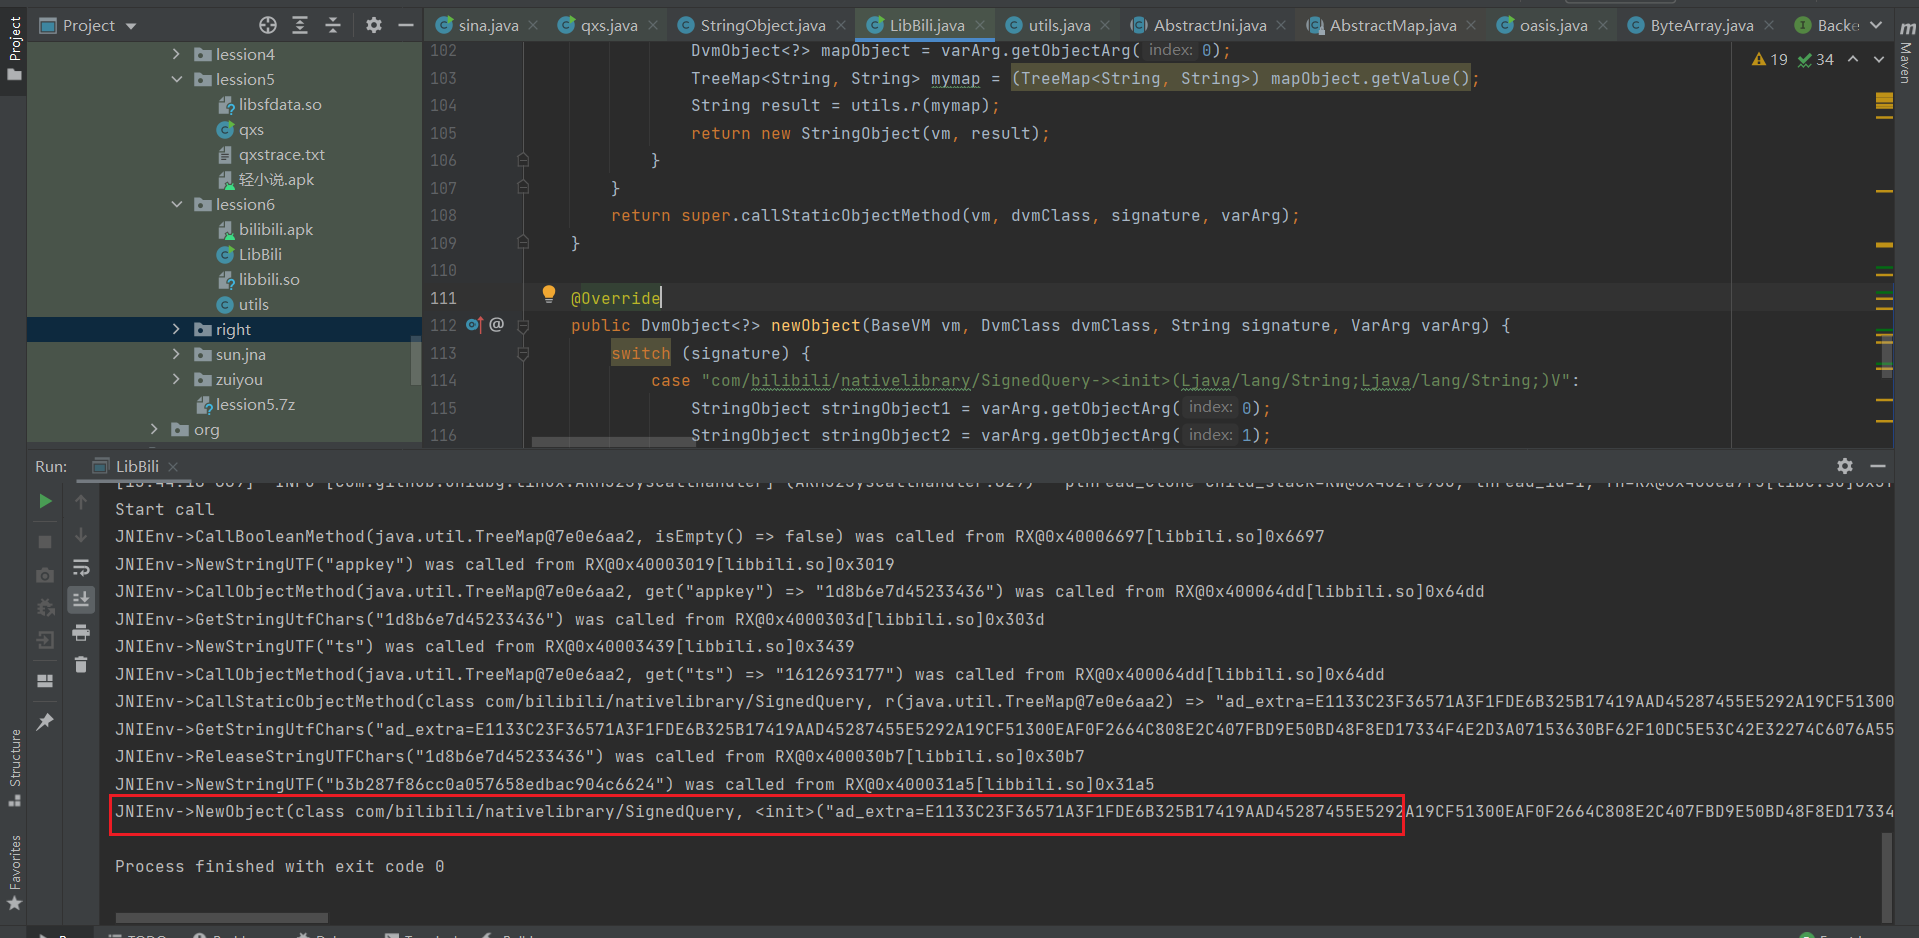Clear console with trash icon
The image size is (1919, 938).
point(81,664)
